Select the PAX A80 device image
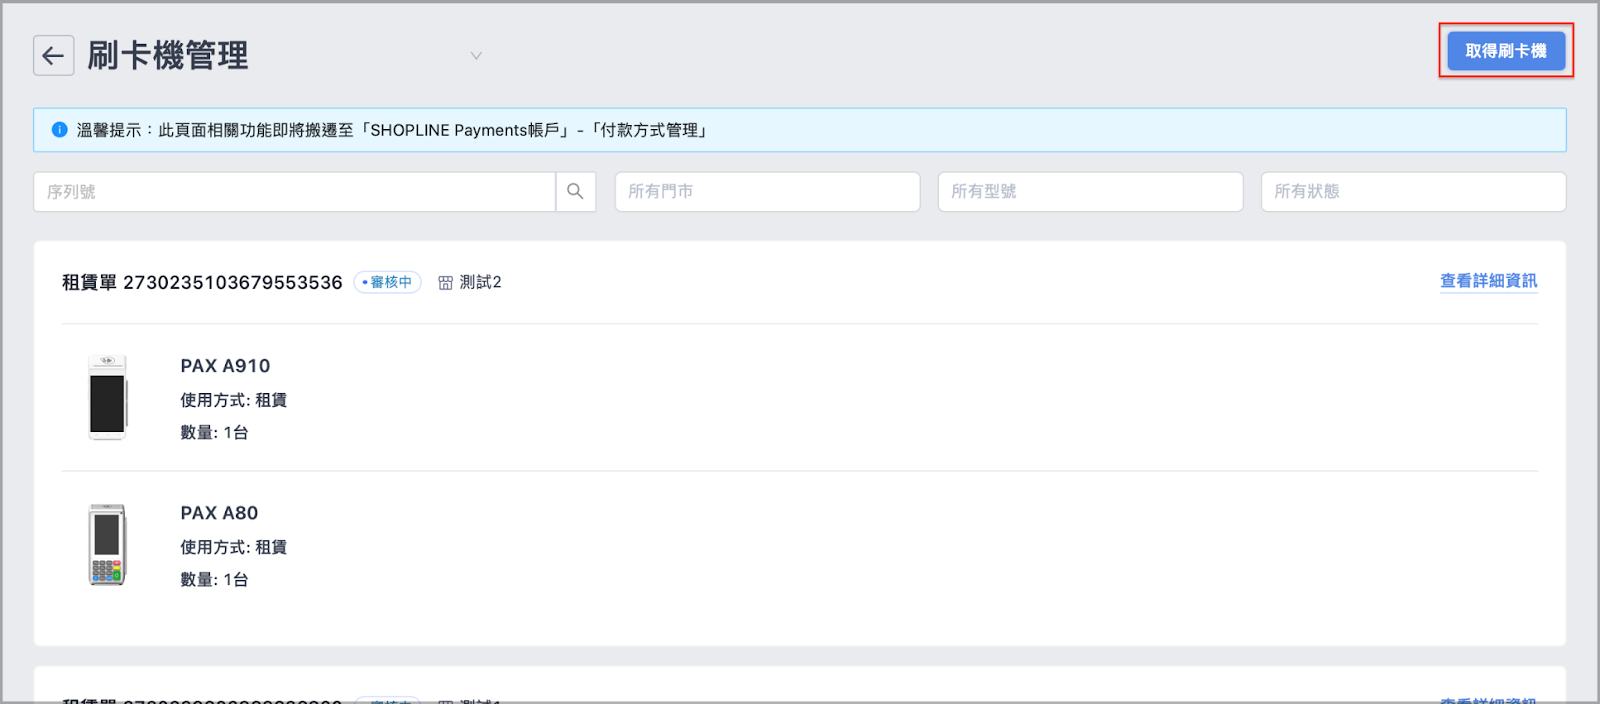 107,545
